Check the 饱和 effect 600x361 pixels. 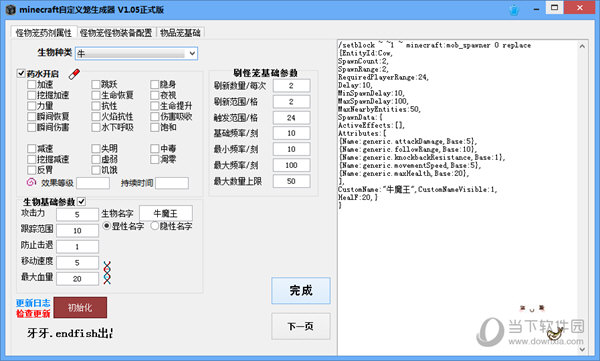click(155, 127)
